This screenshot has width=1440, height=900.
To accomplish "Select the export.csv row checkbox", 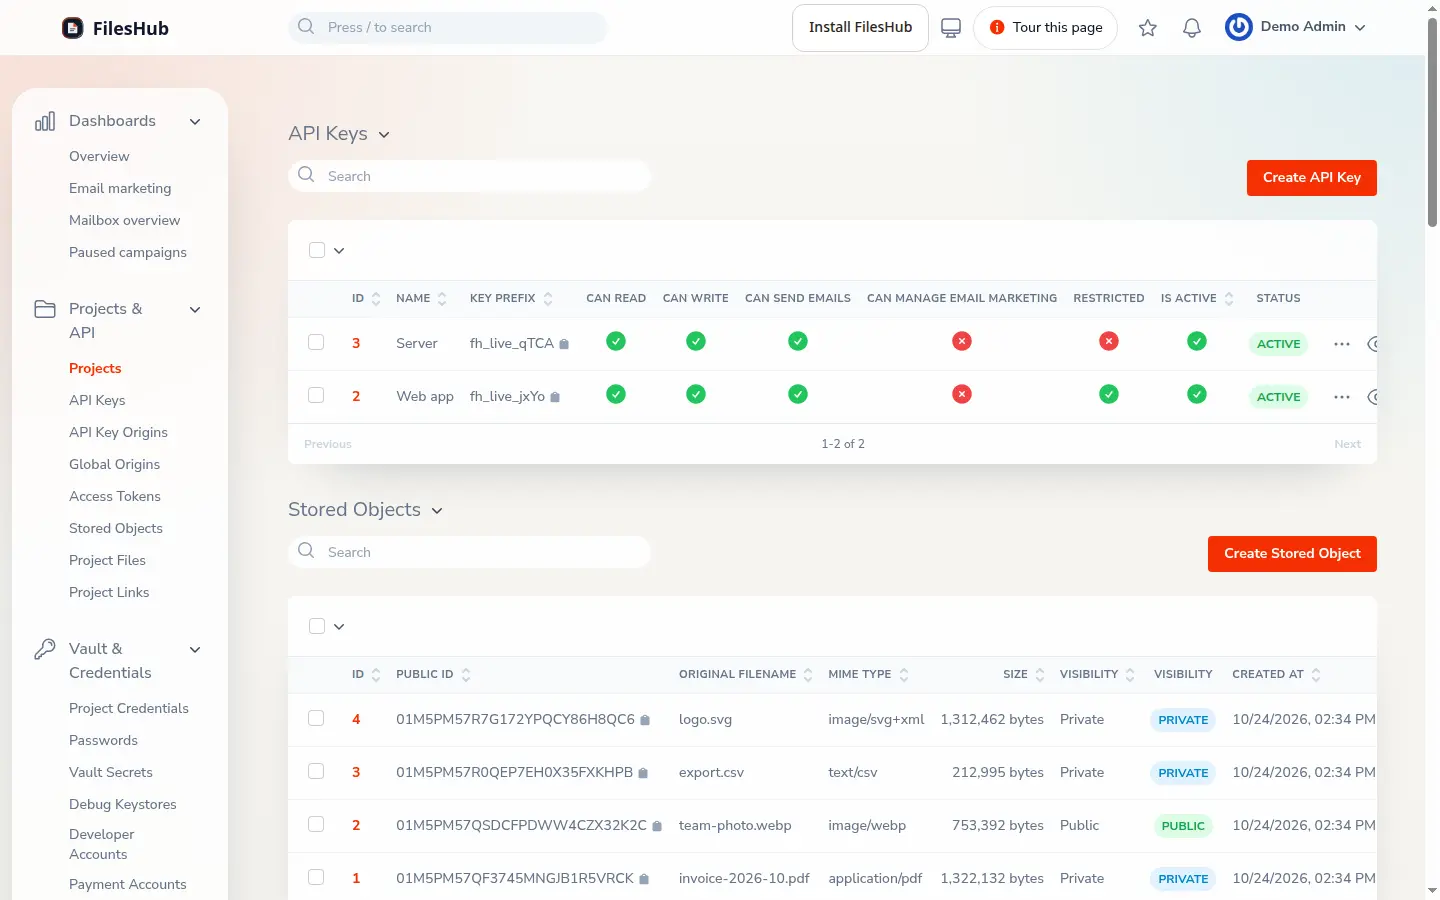I will [316, 771].
